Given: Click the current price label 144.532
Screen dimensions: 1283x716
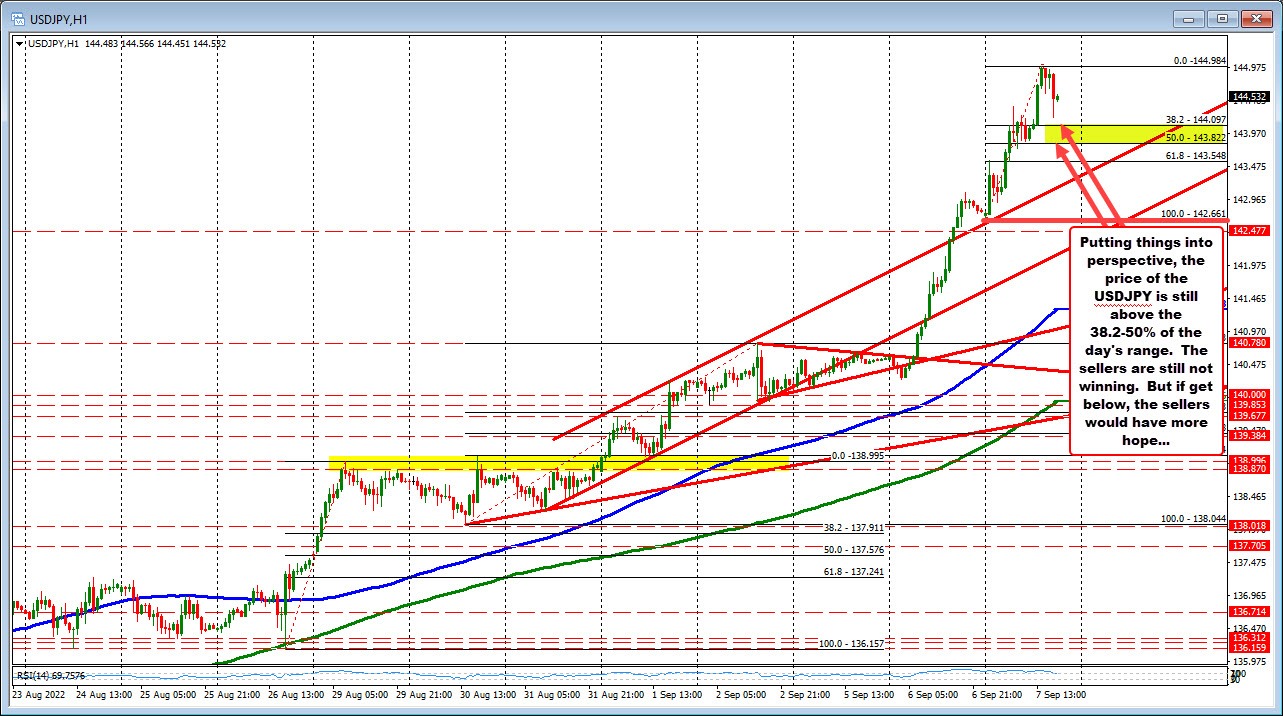Looking at the screenshot, I should [x=1251, y=97].
